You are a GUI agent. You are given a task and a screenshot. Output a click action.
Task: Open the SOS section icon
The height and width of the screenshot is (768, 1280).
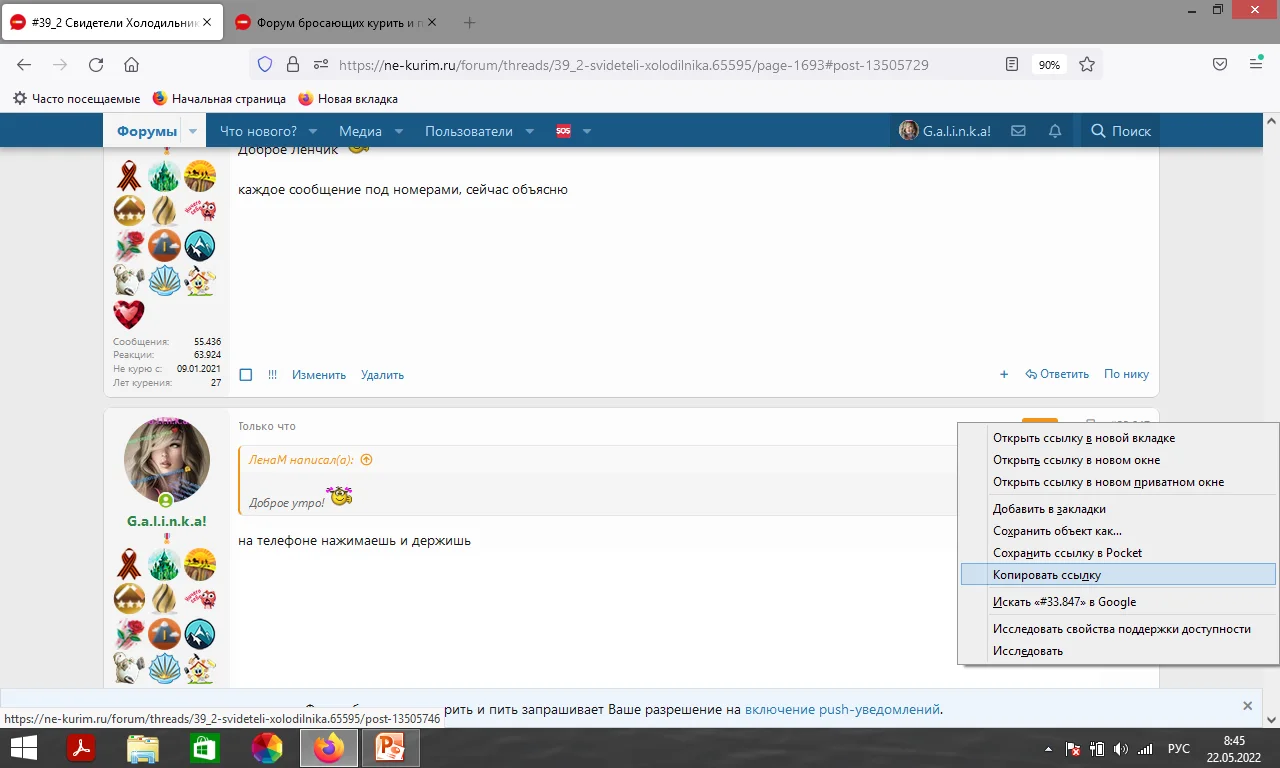tap(563, 131)
